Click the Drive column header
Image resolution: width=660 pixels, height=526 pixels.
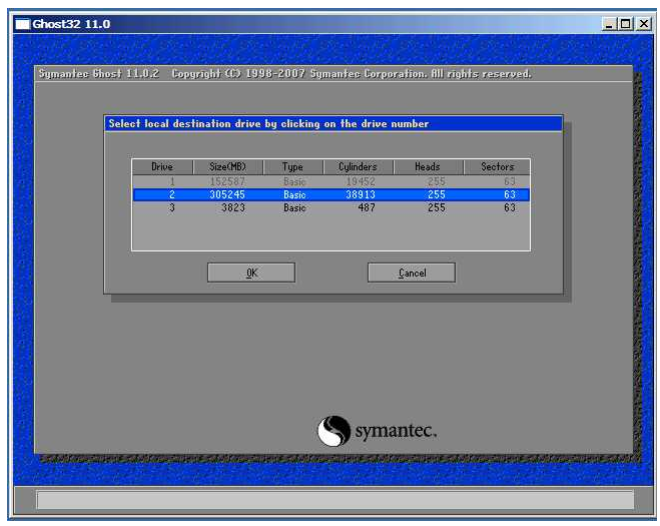point(162,167)
